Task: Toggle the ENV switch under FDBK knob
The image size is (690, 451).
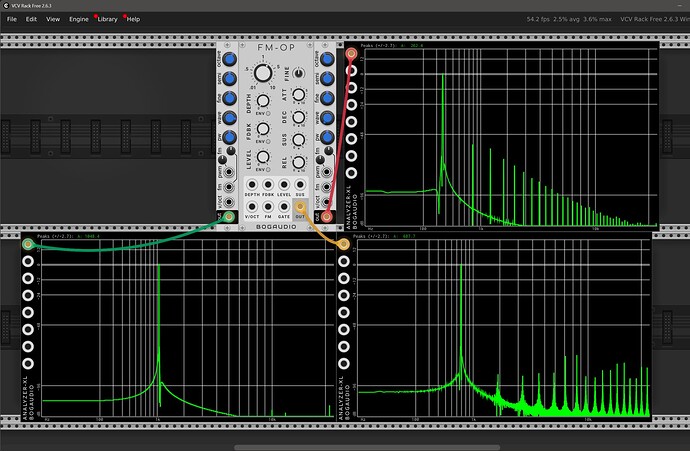Action: tap(268, 141)
